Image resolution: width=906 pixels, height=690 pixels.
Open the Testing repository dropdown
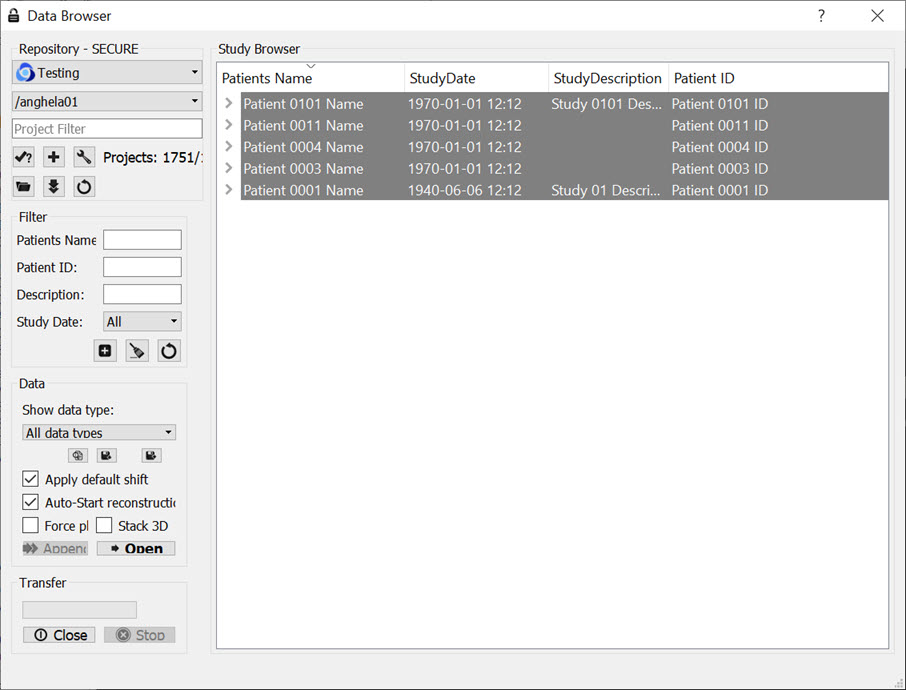[x=107, y=73]
